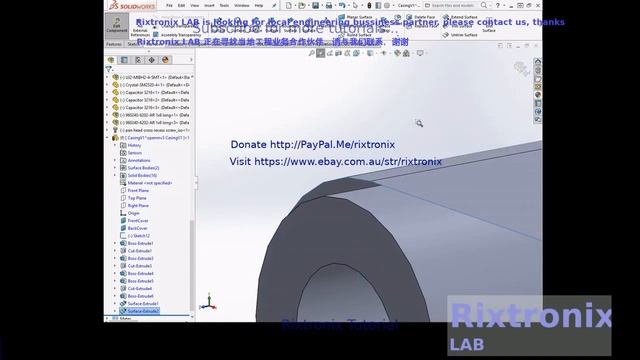The image size is (640, 360).
Task: Click the Undo icon in toolbar
Action: tap(342, 6)
